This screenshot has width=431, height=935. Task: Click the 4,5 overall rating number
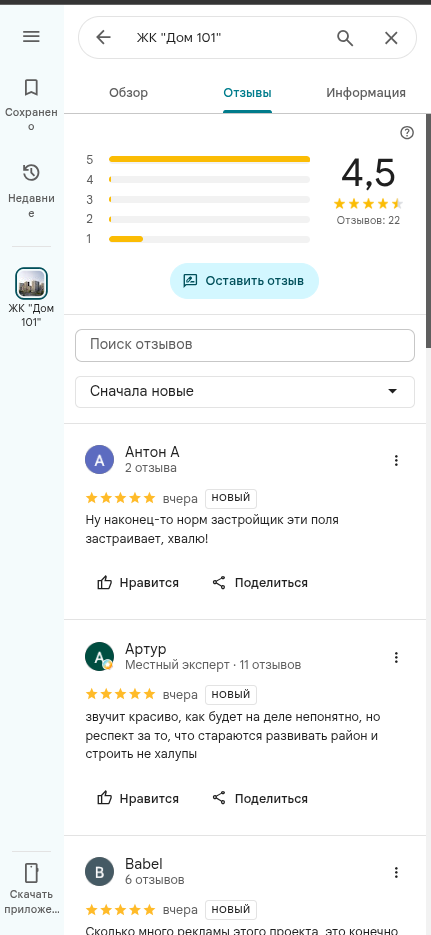368,173
